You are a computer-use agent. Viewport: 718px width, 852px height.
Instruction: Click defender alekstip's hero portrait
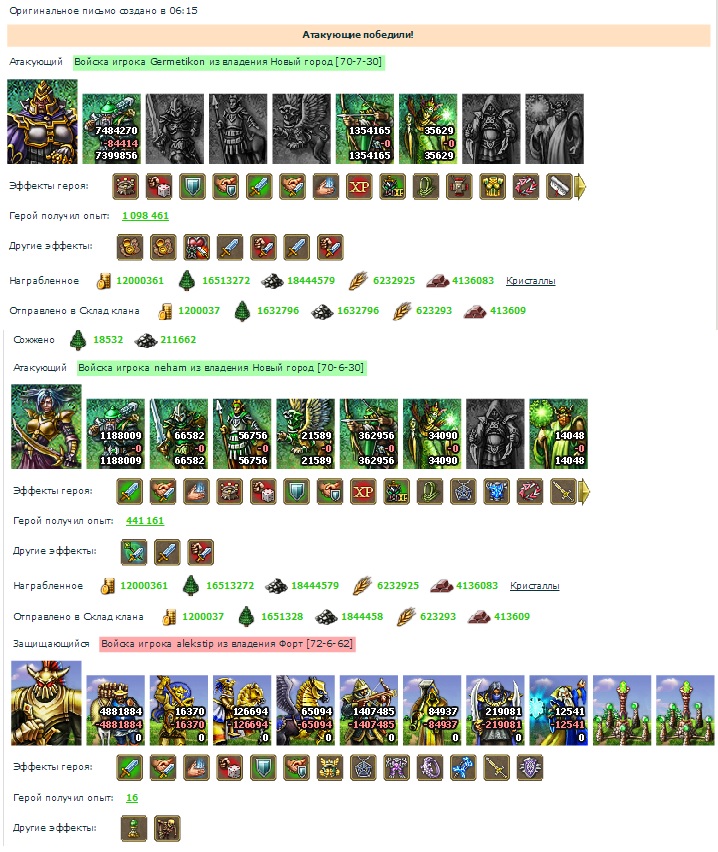pyautogui.click(x=46, y=703)
